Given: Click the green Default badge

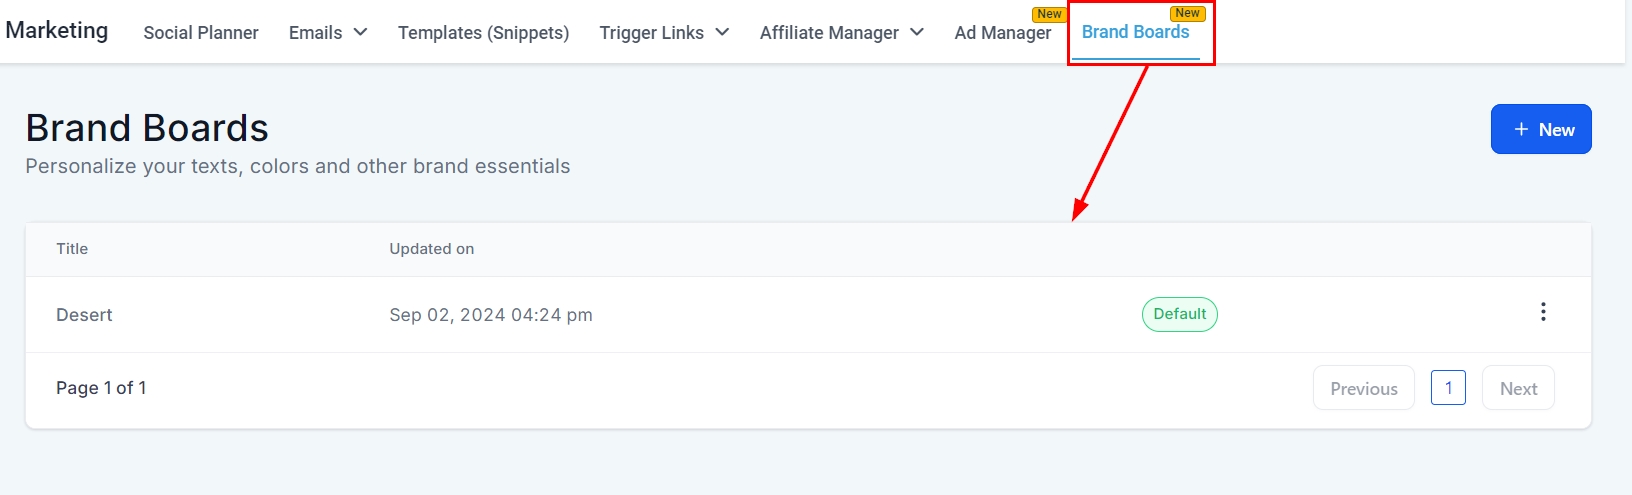Looking at the screenshot, I should click(1179, 314).
